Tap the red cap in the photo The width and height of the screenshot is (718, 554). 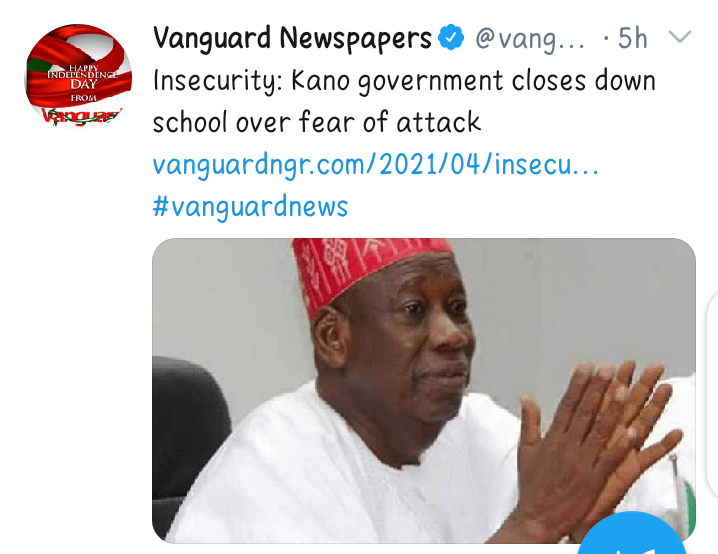pyautogui.click(x=369, y=272)
